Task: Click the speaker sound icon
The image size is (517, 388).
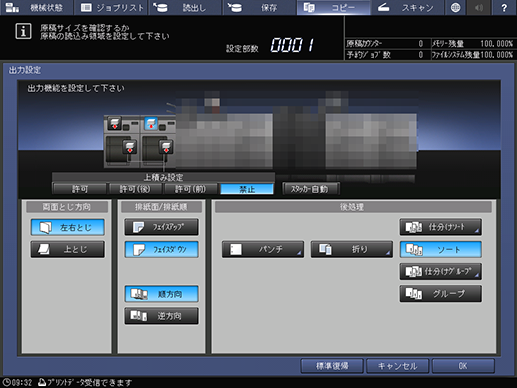Action: click(x=479, y=7)
